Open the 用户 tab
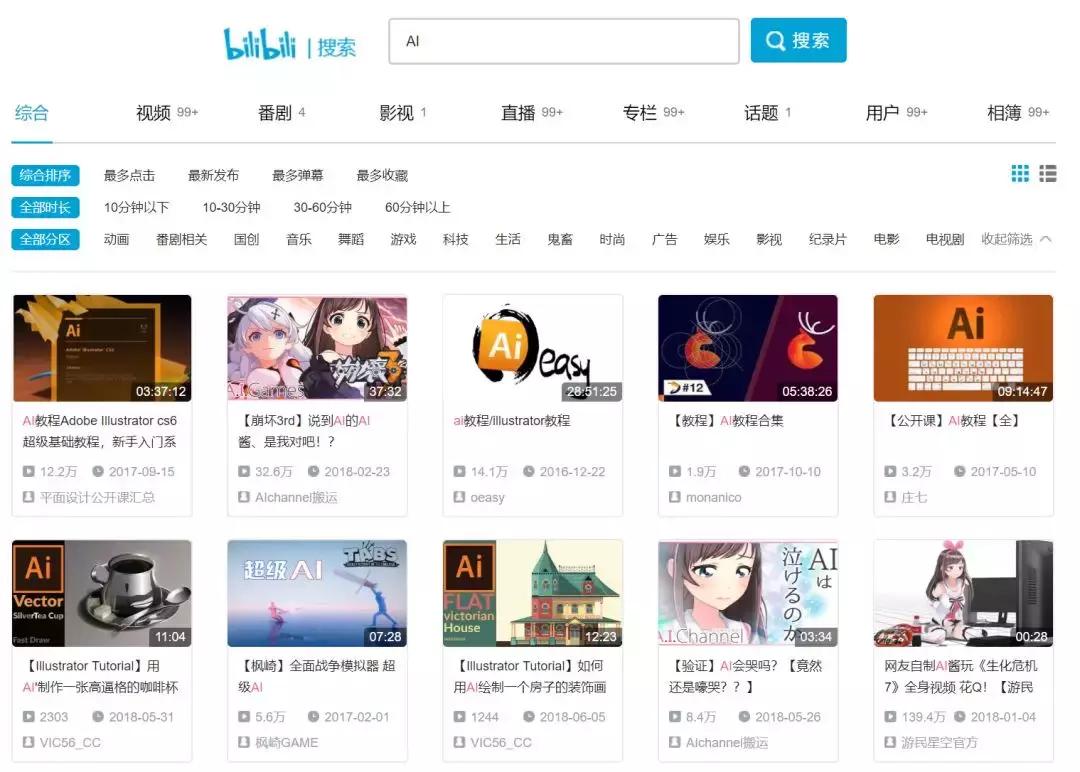 pos(882,112)
